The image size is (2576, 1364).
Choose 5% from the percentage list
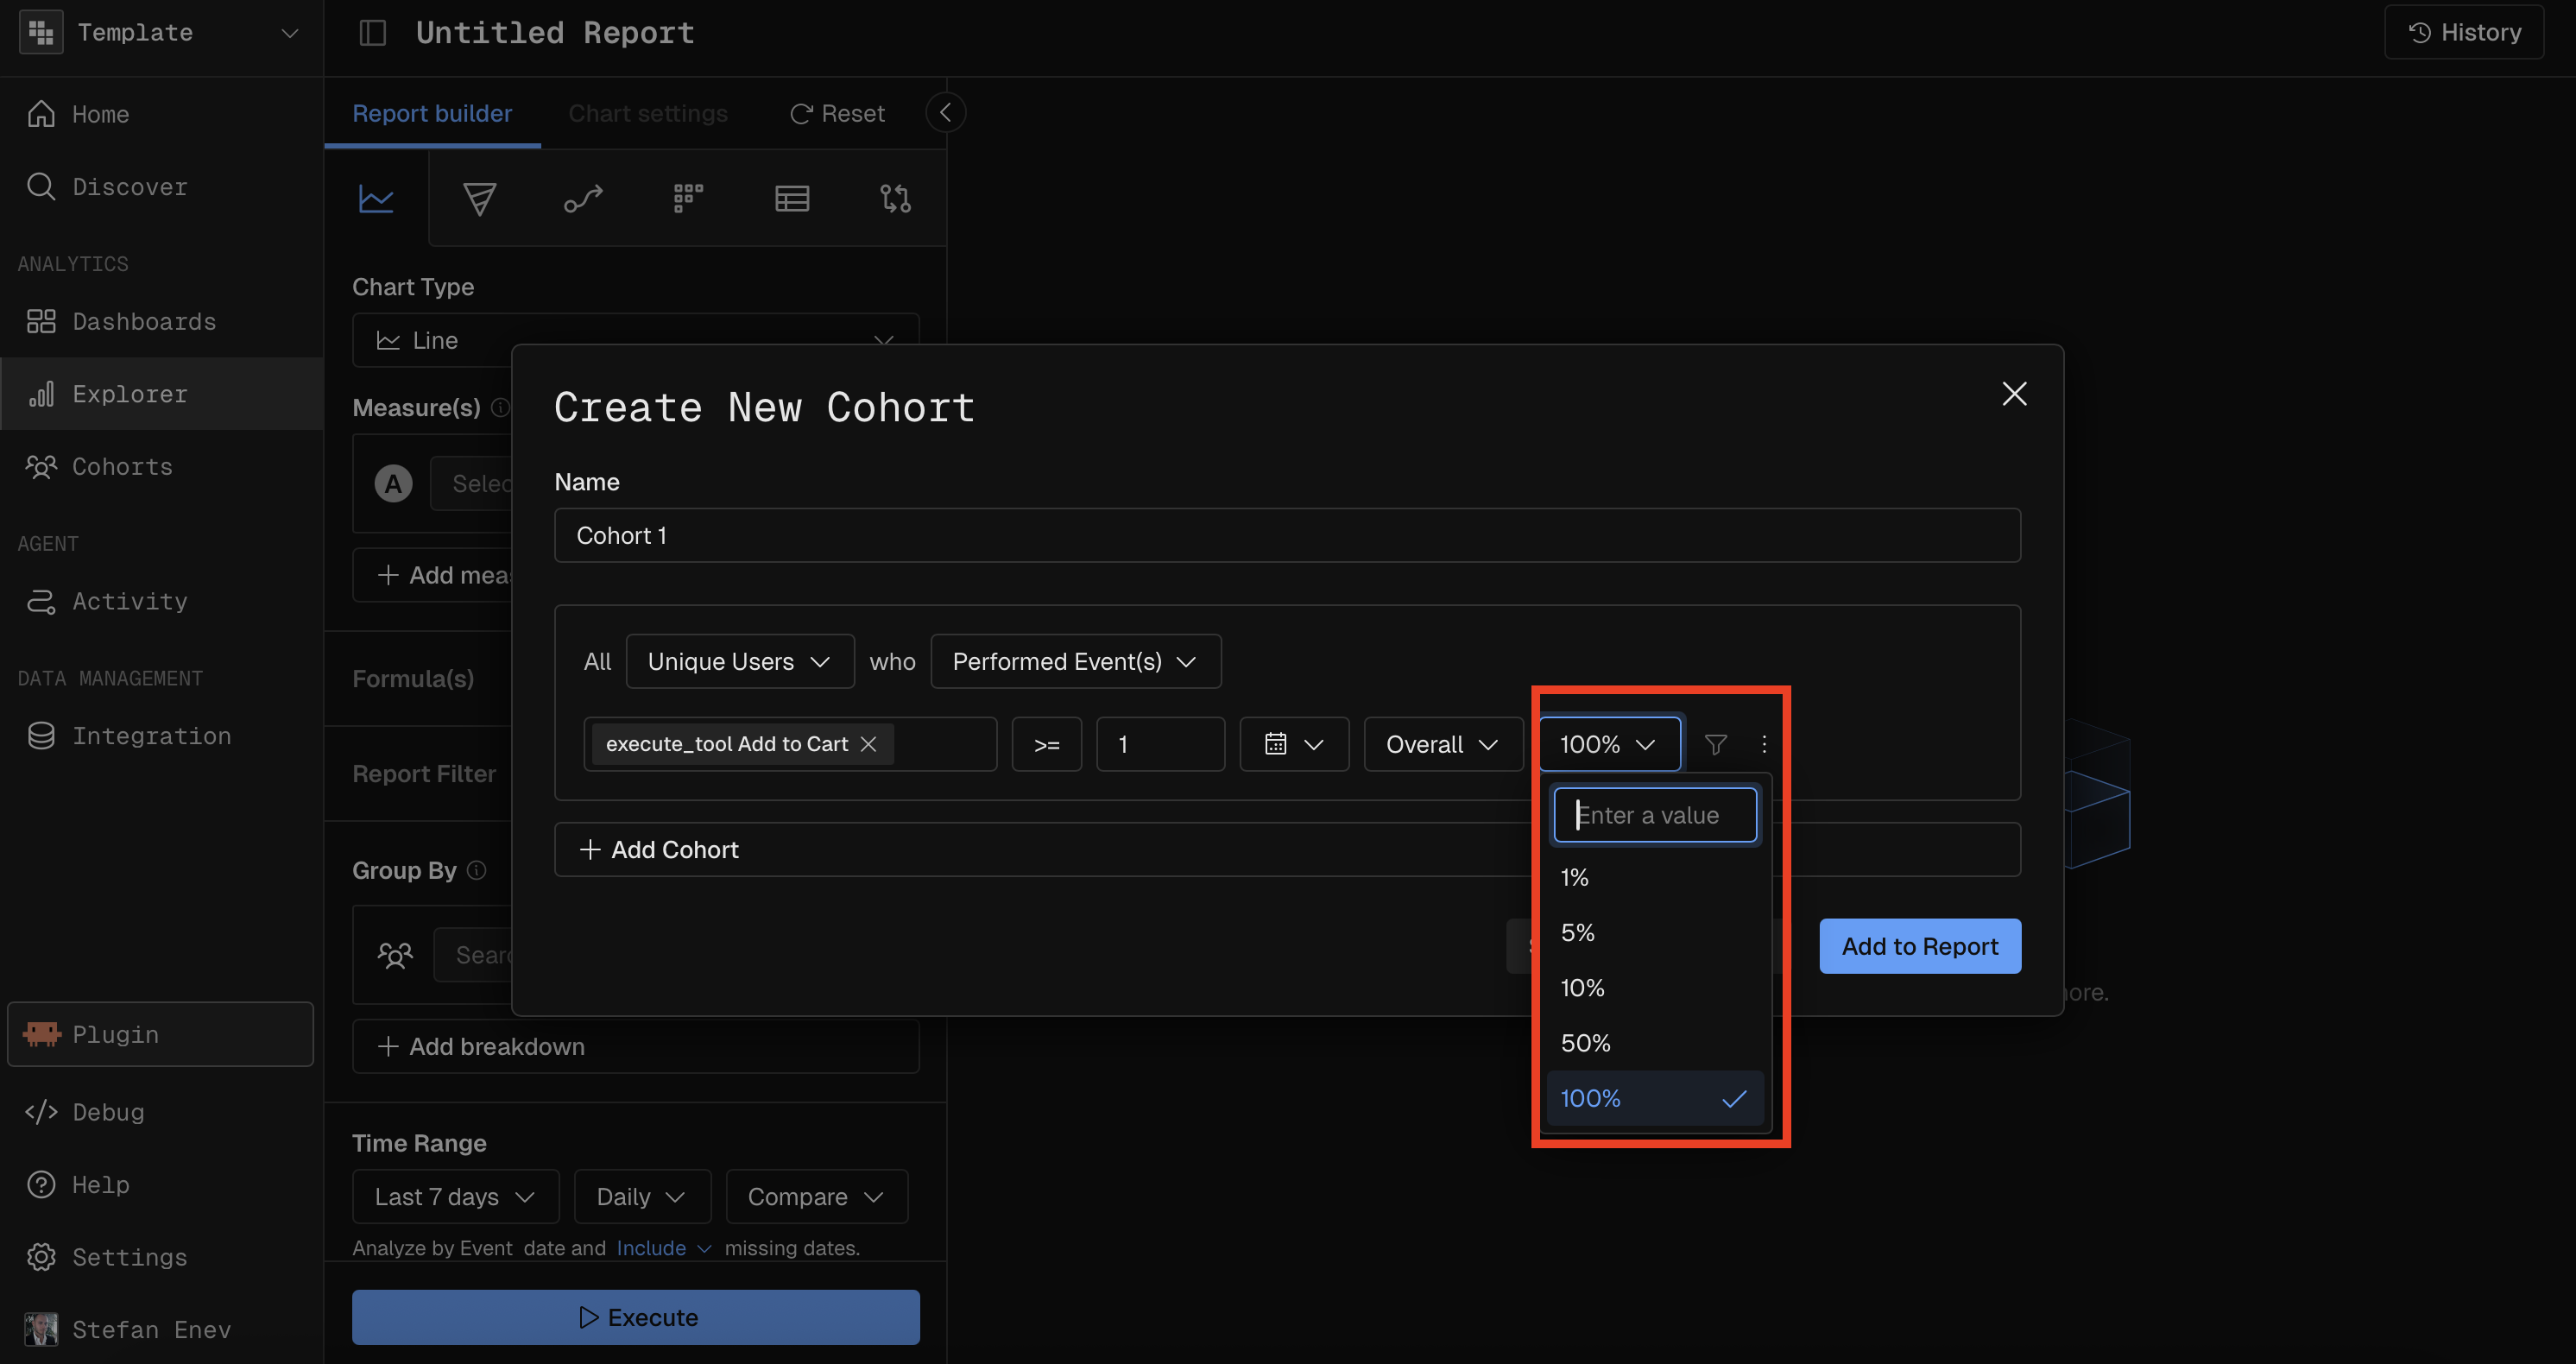pos(1655,932)
